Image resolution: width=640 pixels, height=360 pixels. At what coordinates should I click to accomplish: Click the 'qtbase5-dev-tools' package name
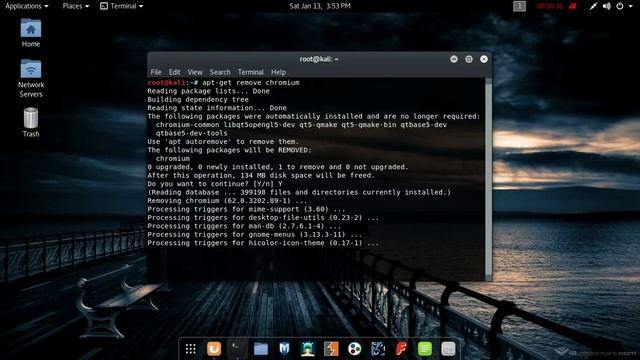[x=191, y=133]
